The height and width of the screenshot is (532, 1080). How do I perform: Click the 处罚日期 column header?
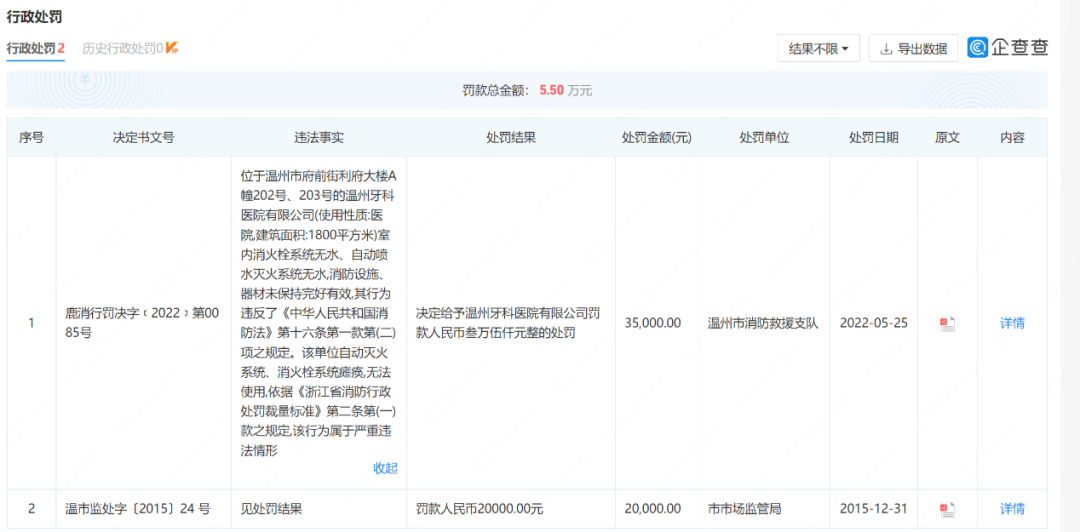tap(873, 137)
